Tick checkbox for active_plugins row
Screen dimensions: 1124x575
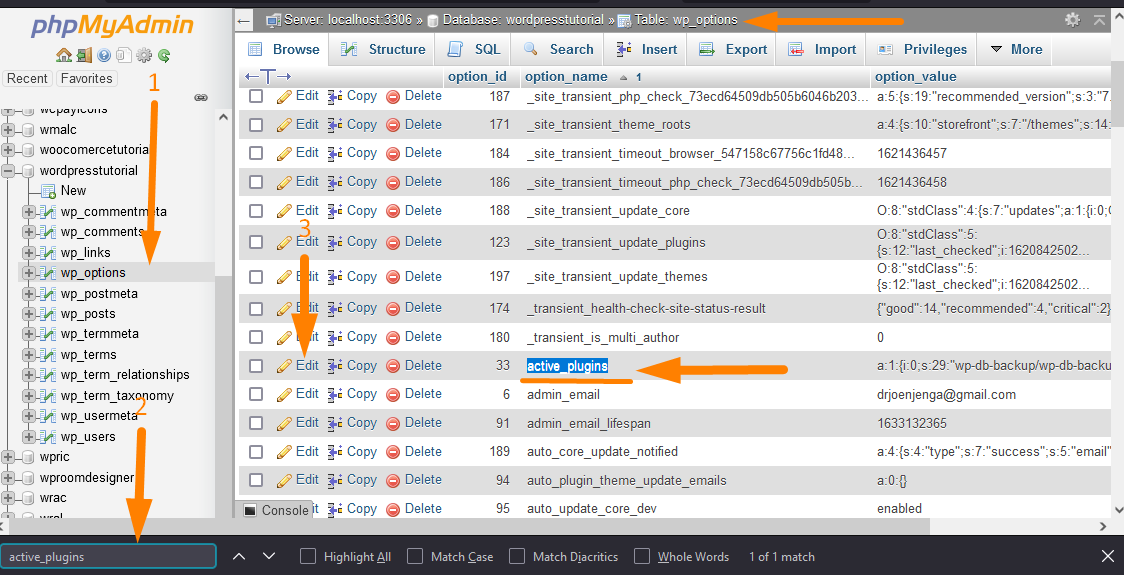coord(256,366)
